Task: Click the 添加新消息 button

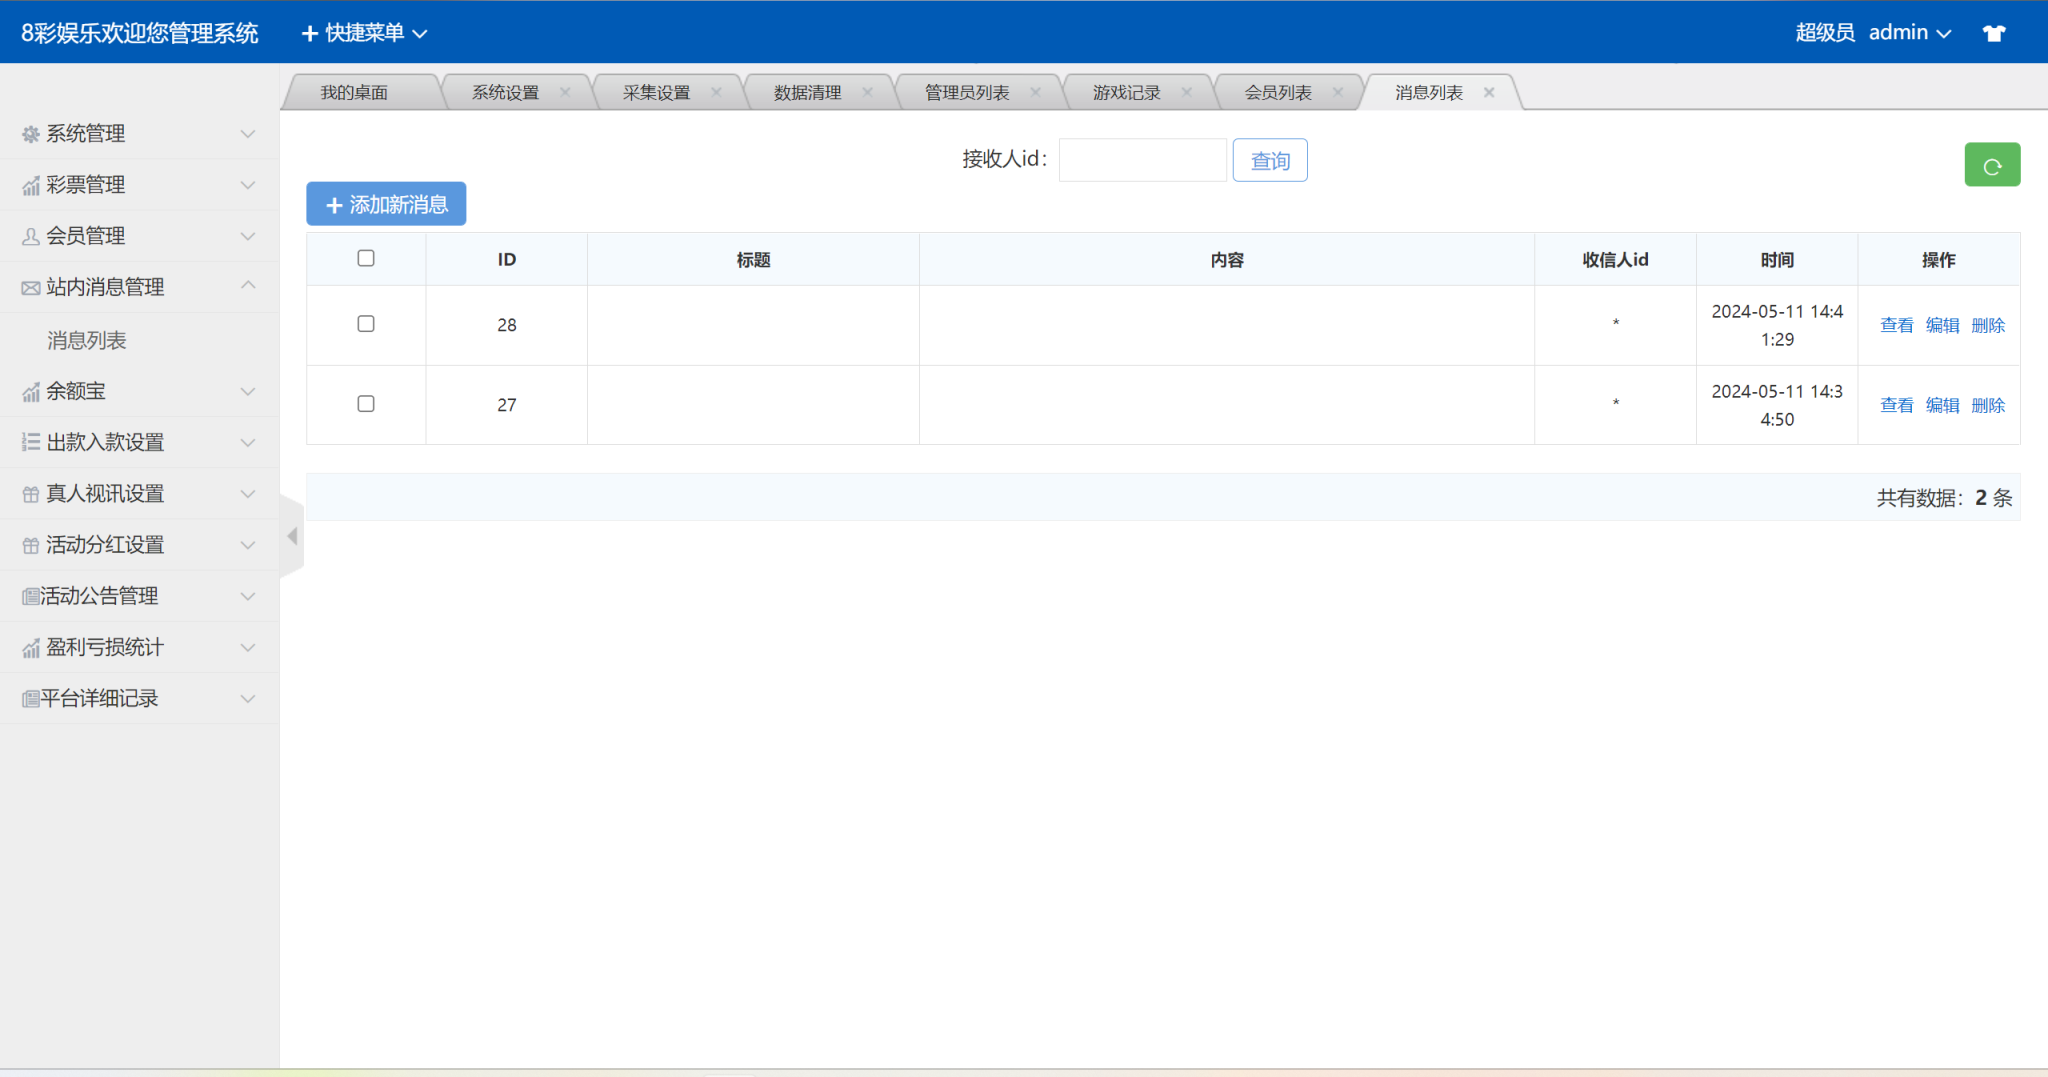Action: point(386,204)
